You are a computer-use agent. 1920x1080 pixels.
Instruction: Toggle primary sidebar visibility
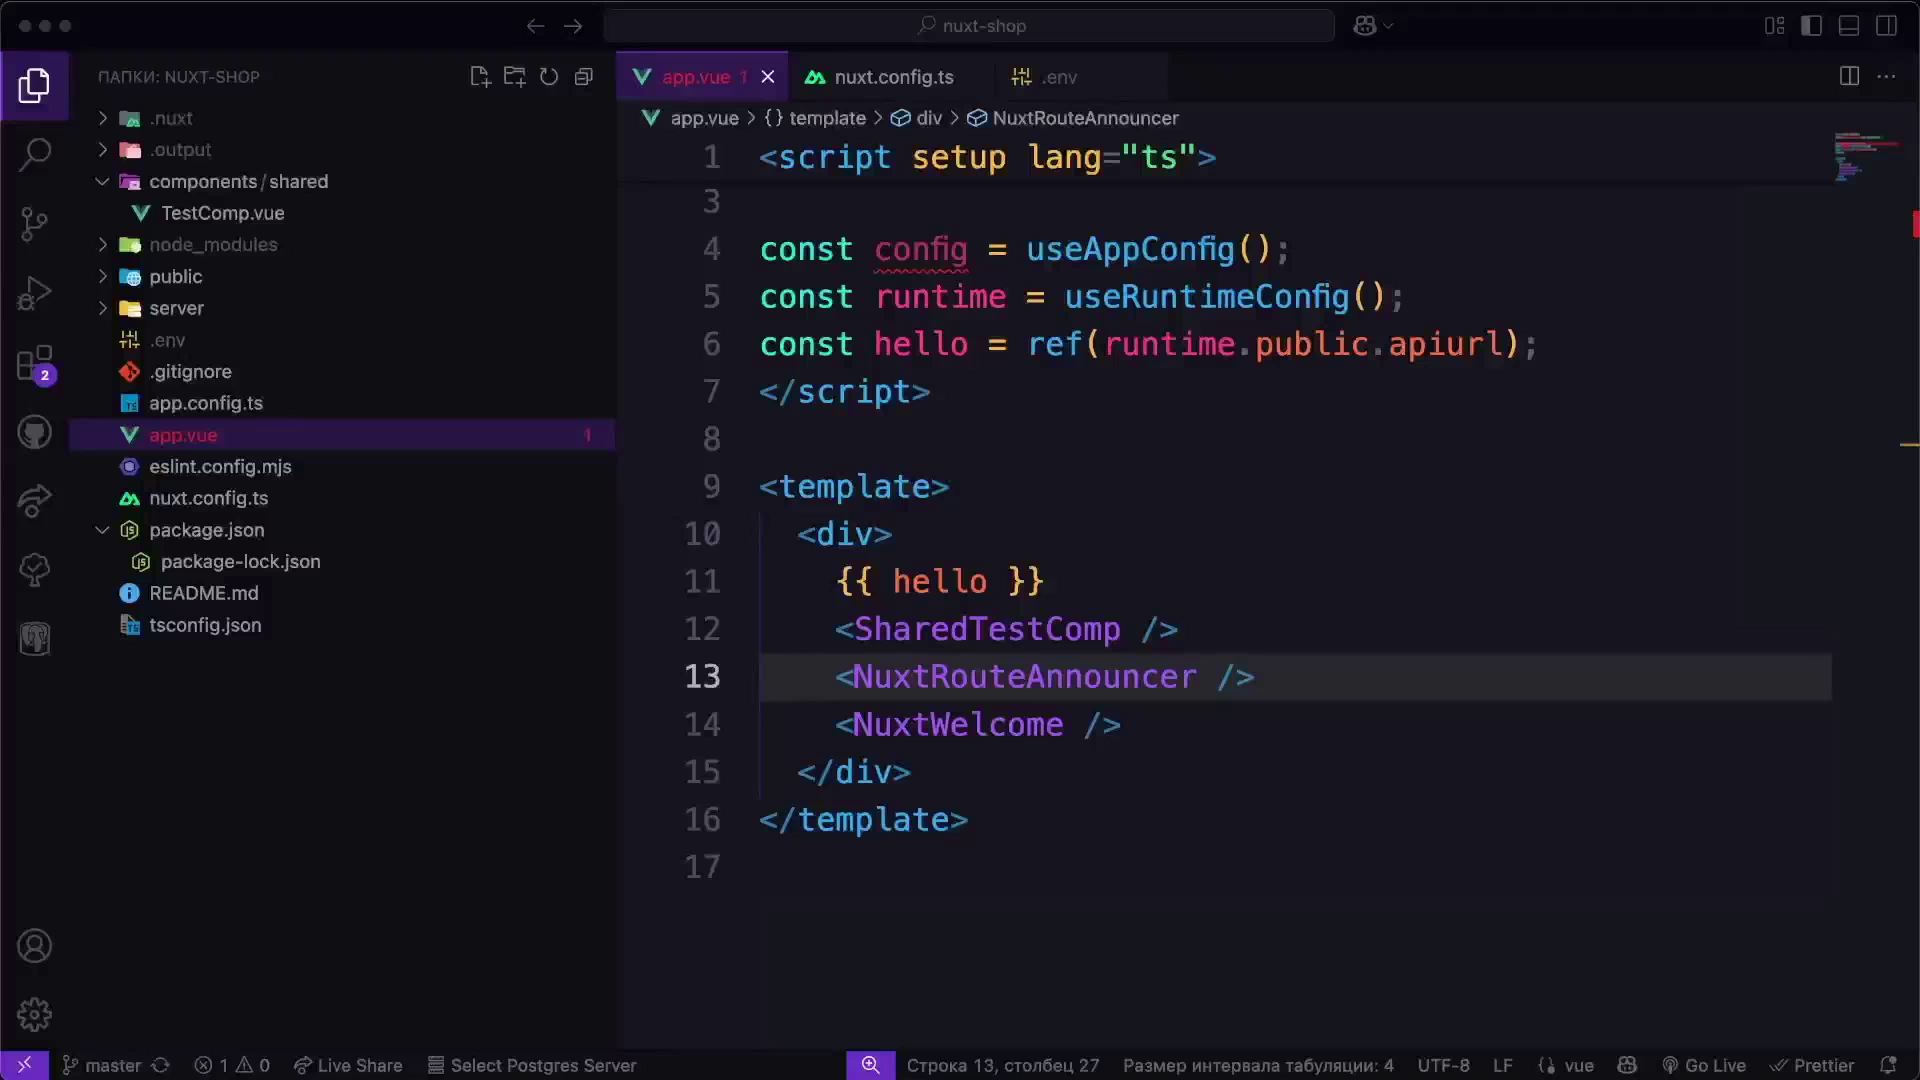pyautogui.click(x=1811, y=26)
